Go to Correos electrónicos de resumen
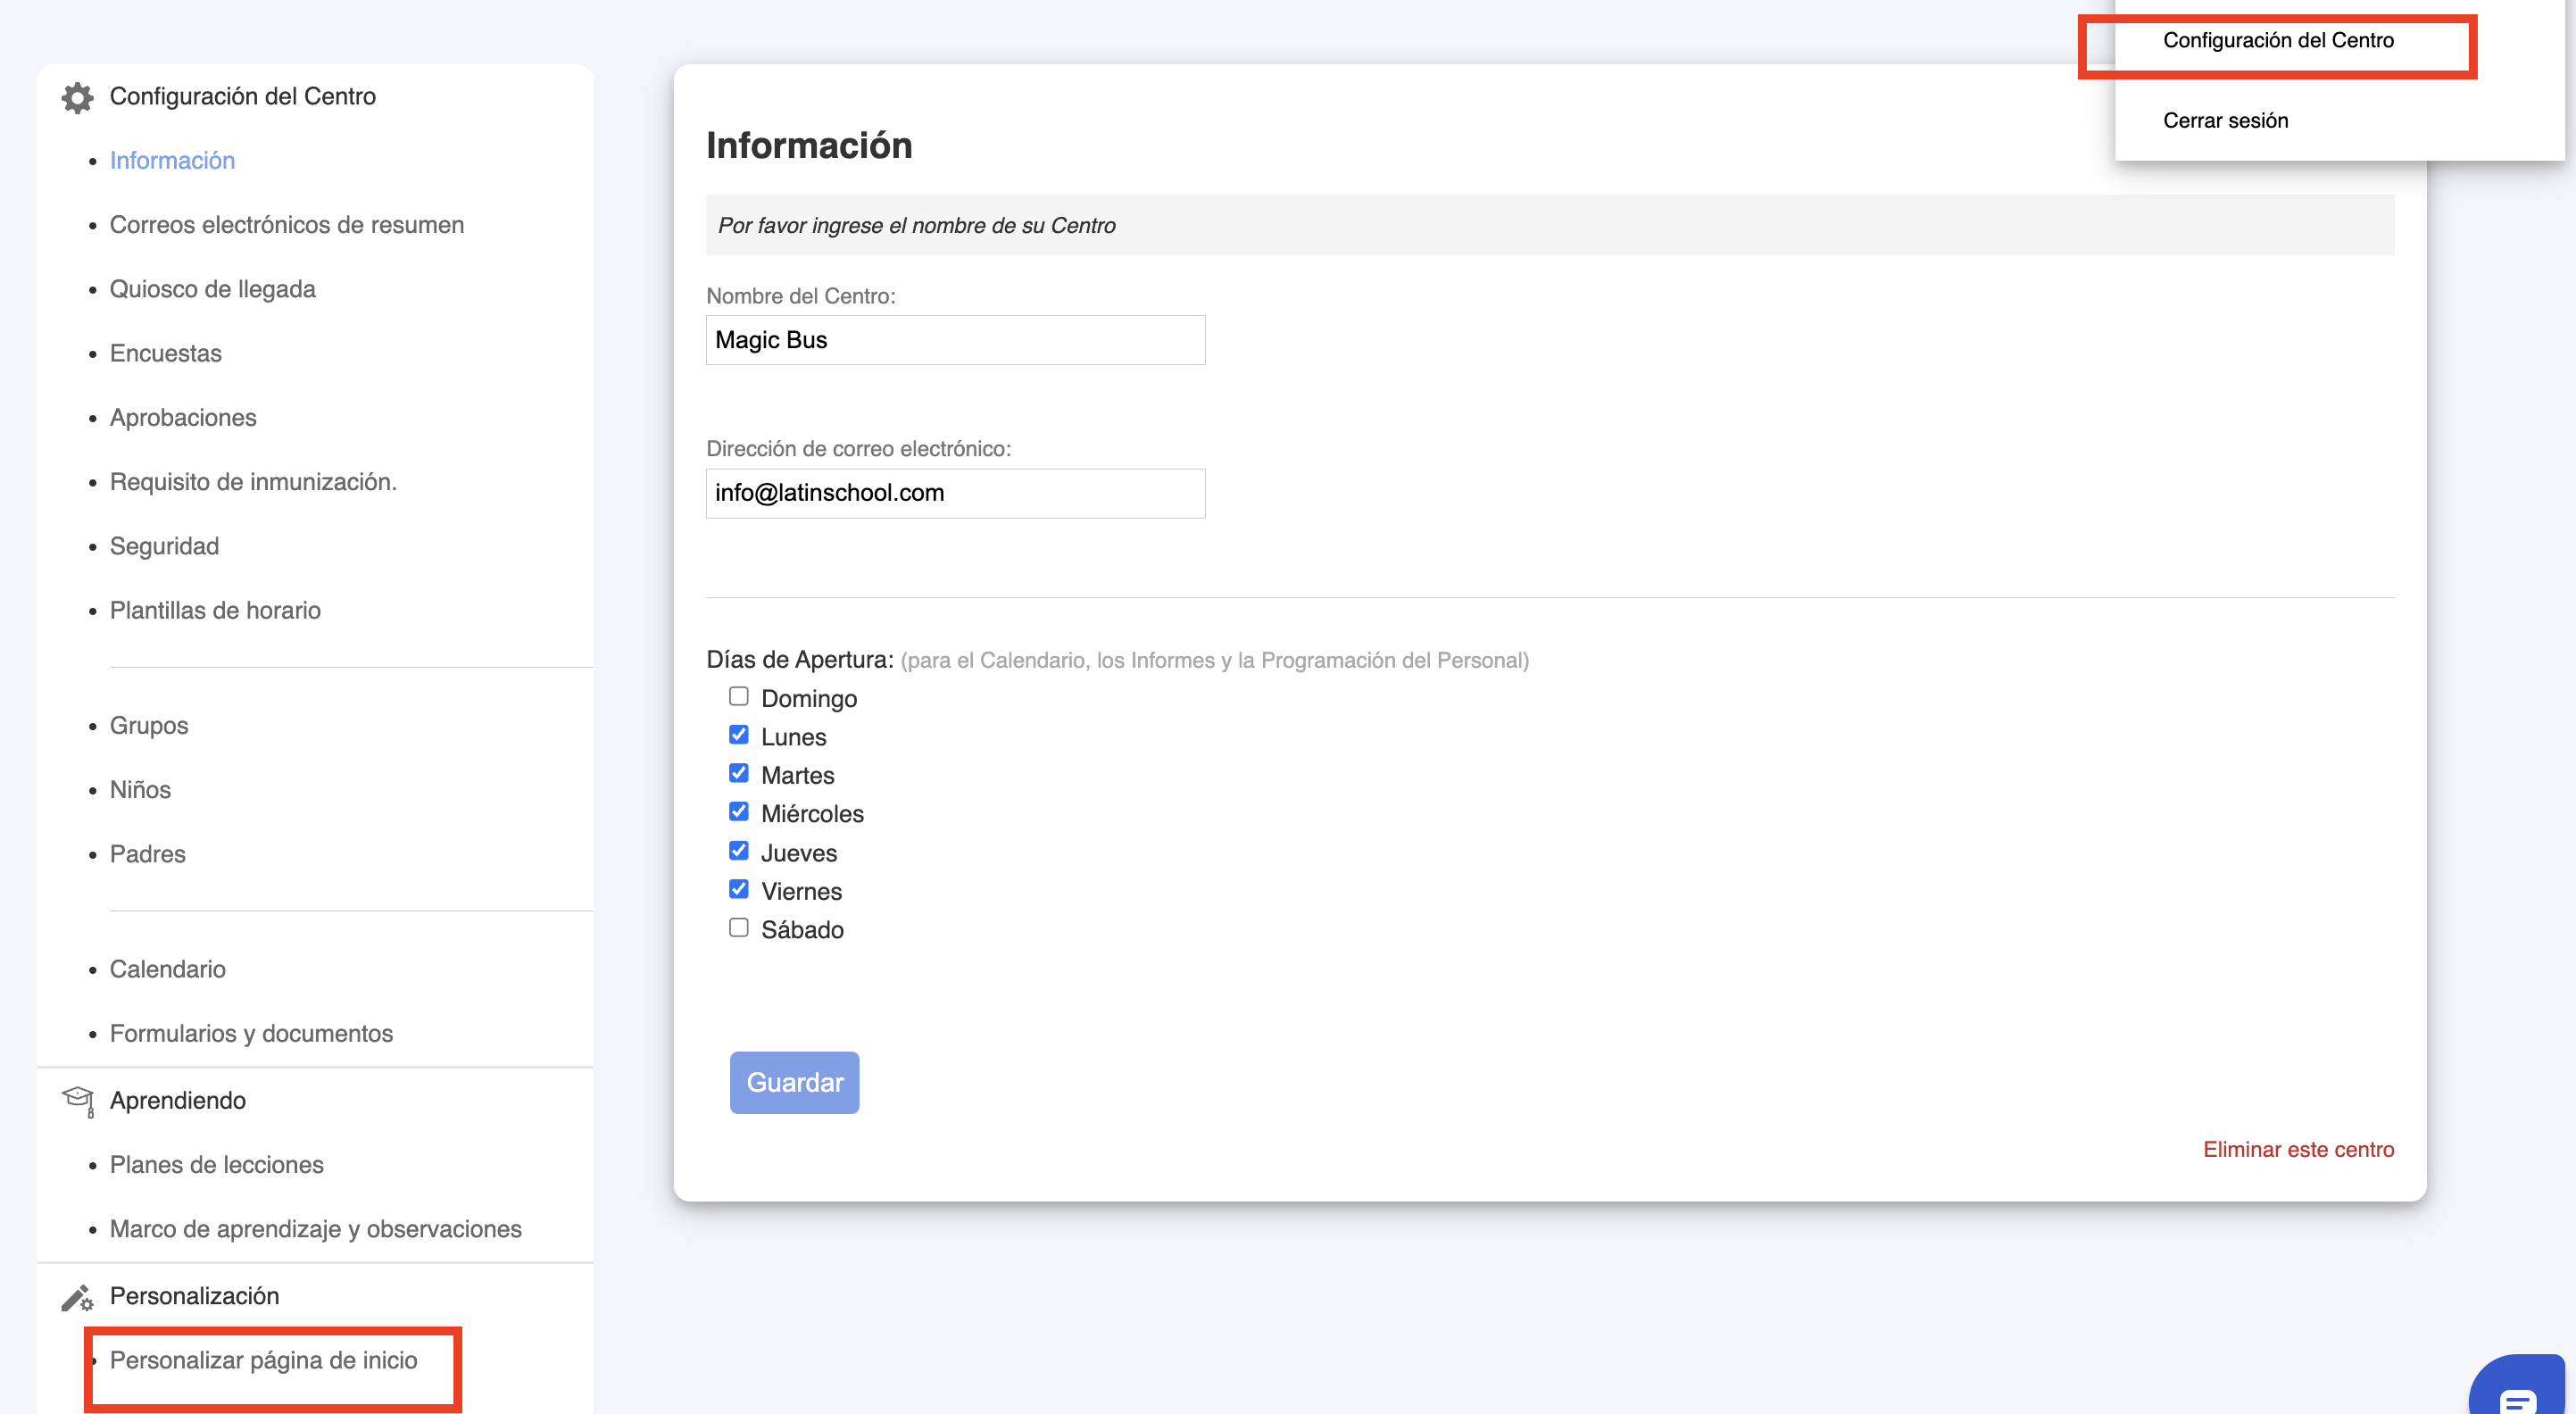The width and height of the screenshot is (2576, 1414). 286,225
